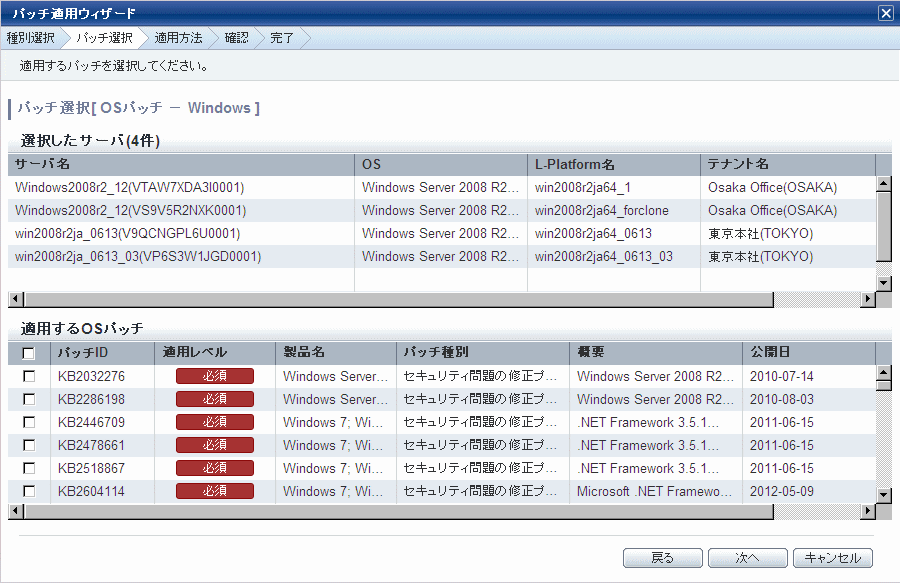Image resolution: width=900 pixels, height=583 pixels.
Task: Go to the 適用方法 wizard step
Action: coord(178,38)
